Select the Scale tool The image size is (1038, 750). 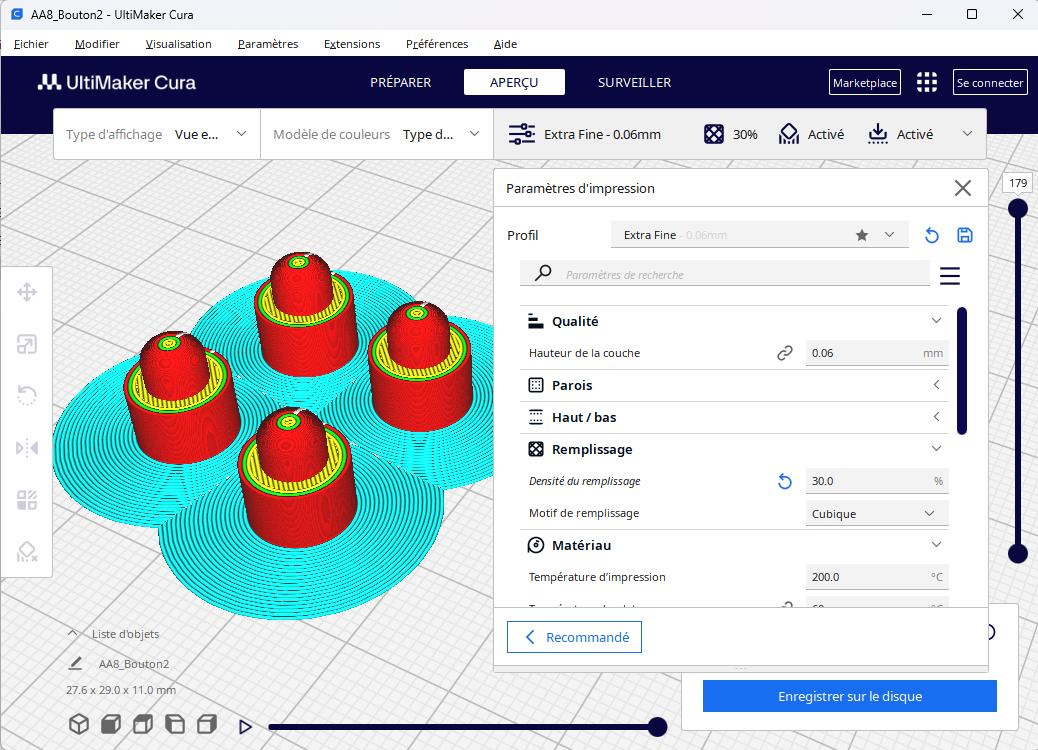point(27,345)
